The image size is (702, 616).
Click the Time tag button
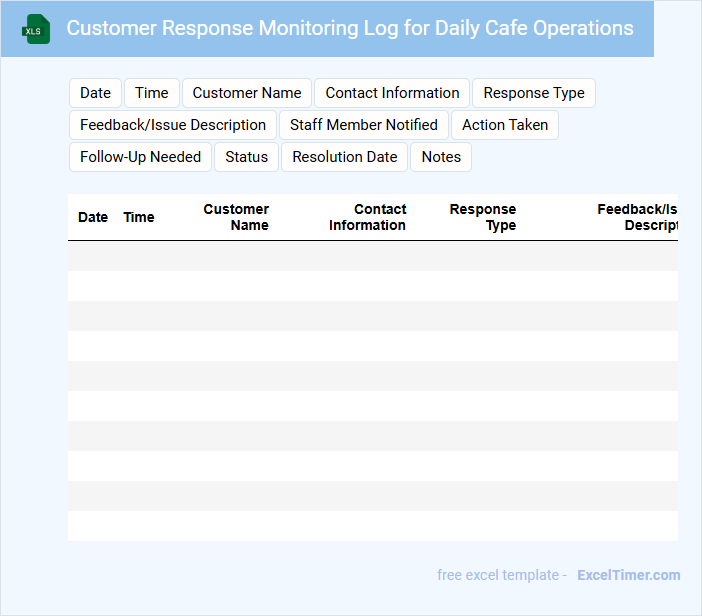(x=152, y=93)
